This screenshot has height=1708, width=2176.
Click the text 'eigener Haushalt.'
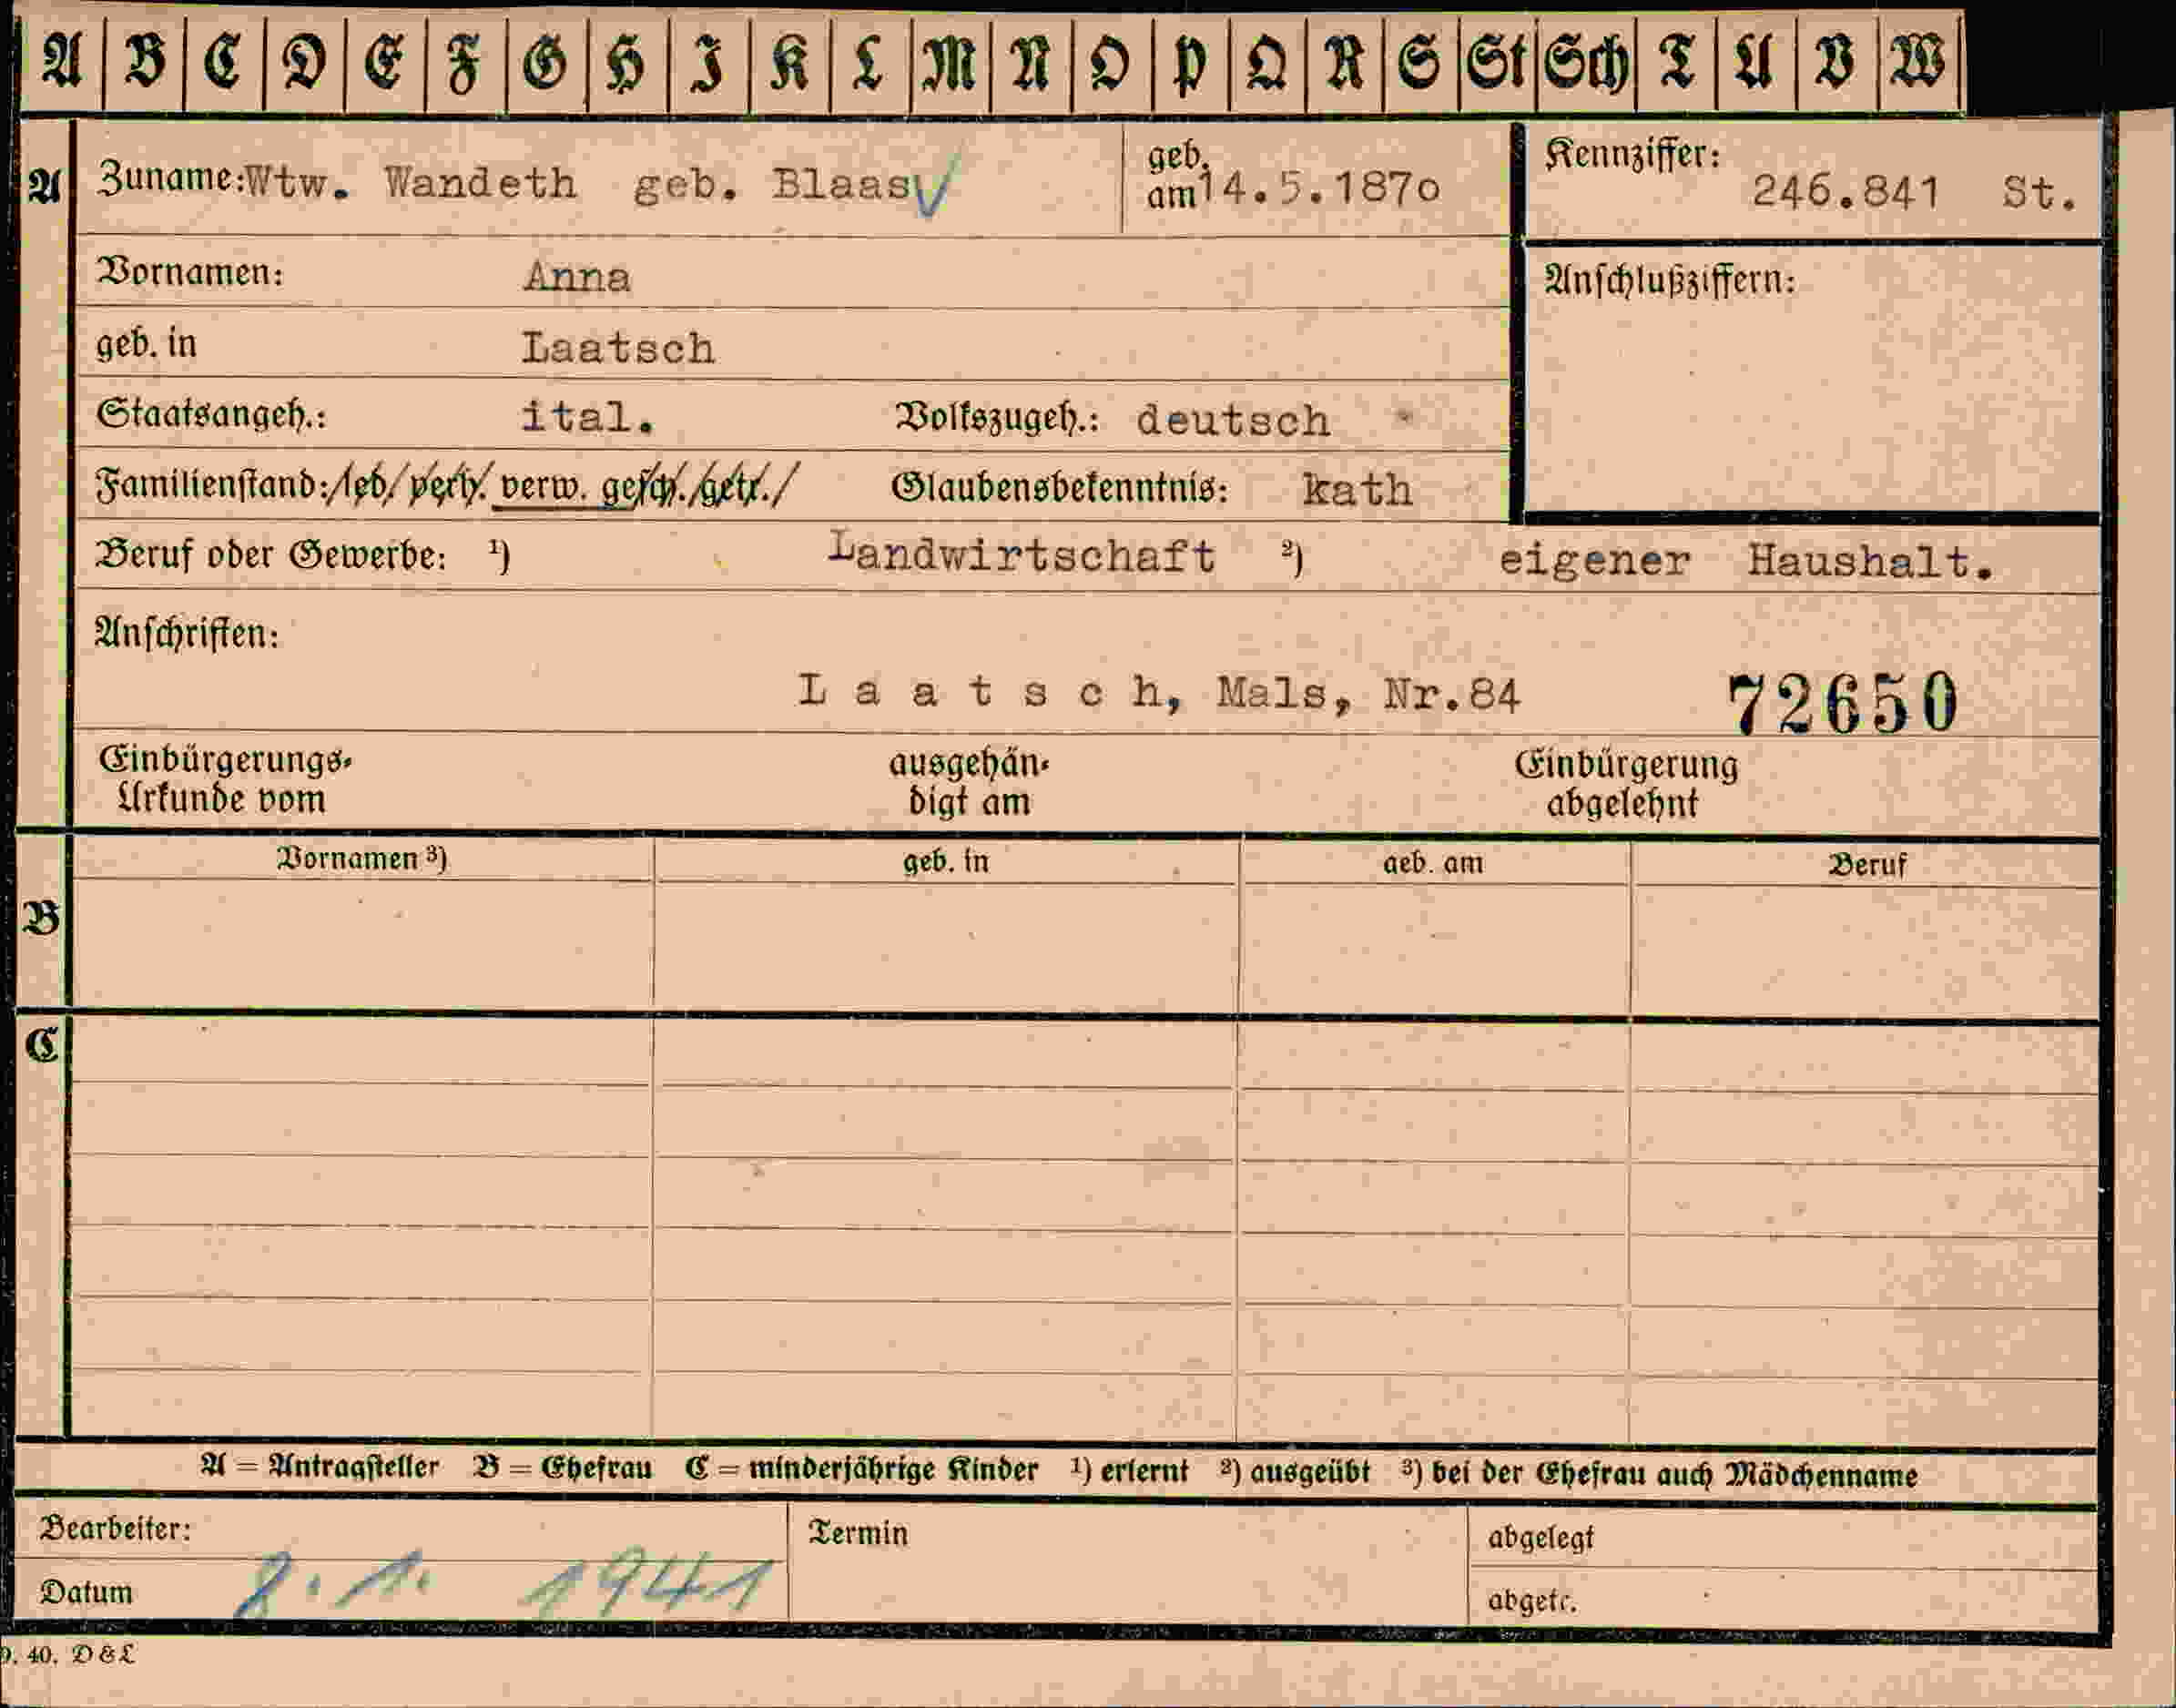(1746, 562)
